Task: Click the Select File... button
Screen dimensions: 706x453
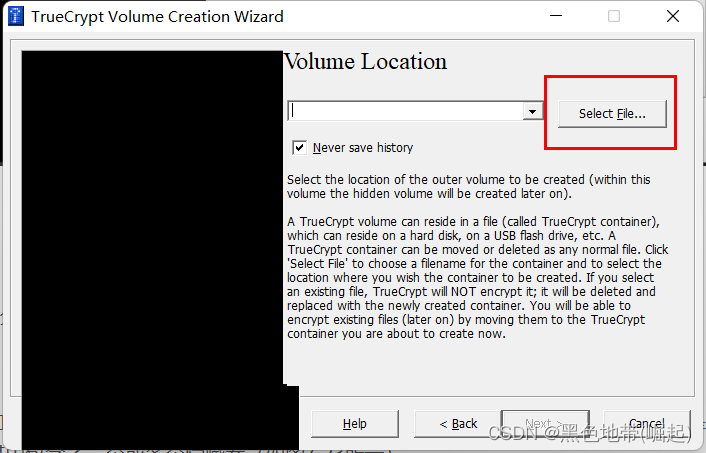Action: pos(612,114)
